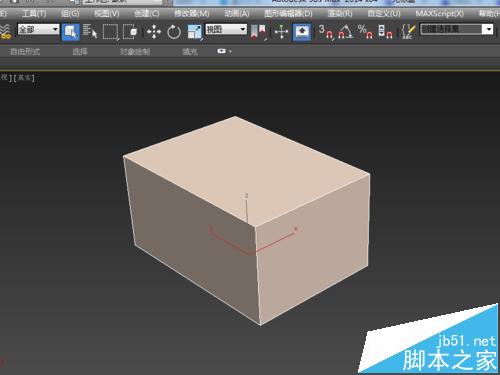Open the Select by Name list tool
500x375 pixels.
click(90, 31)
